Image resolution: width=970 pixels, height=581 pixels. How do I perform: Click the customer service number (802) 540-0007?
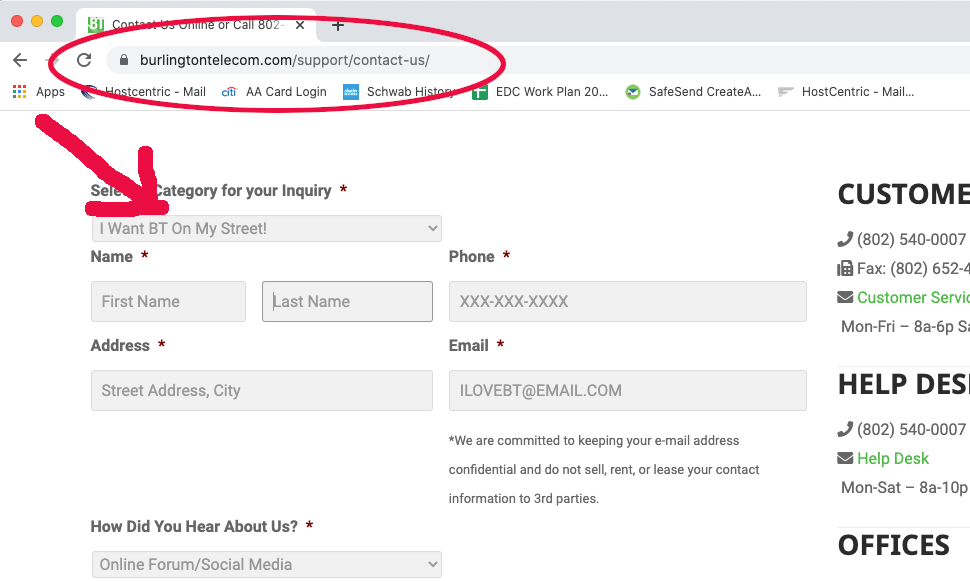click(x=911, y=239)
